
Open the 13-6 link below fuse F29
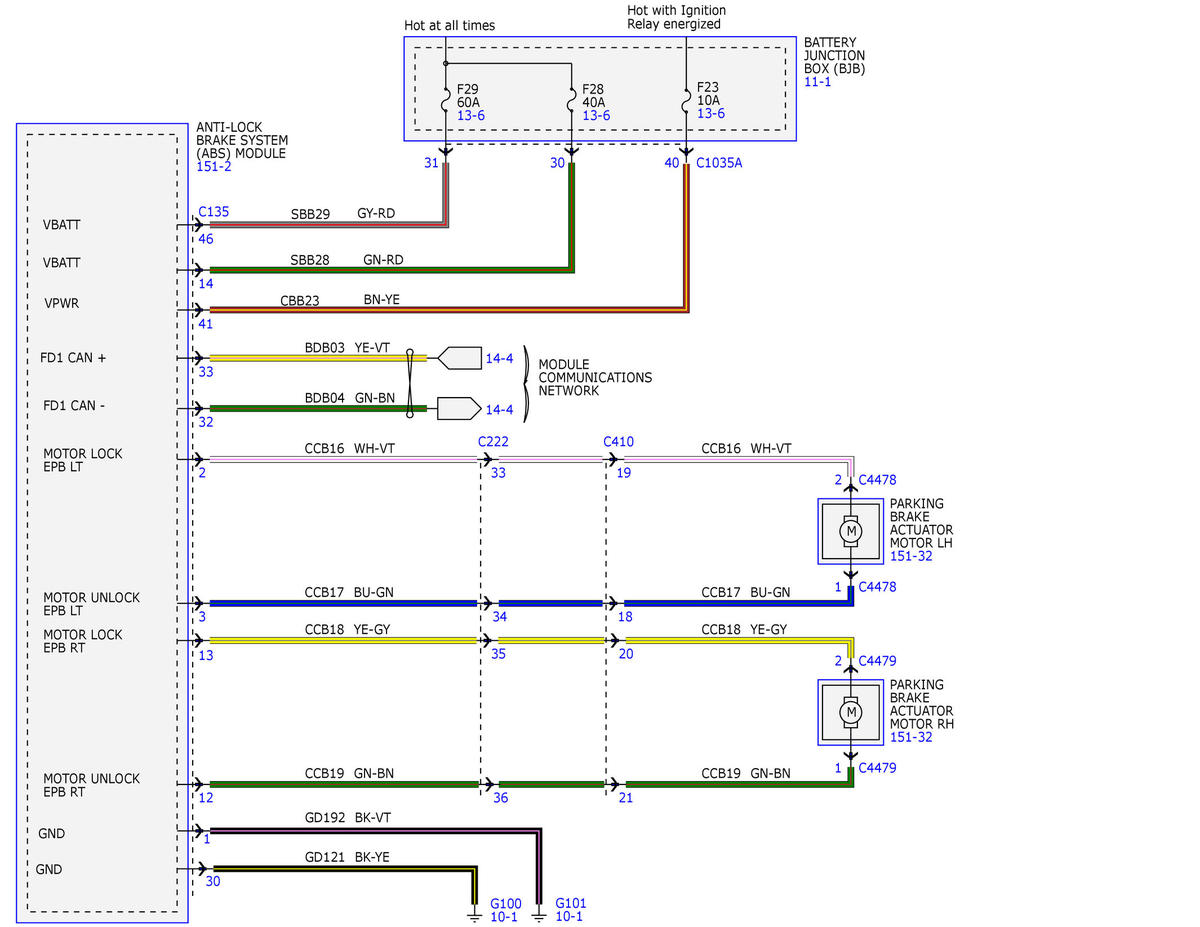[x=471, y=116]
